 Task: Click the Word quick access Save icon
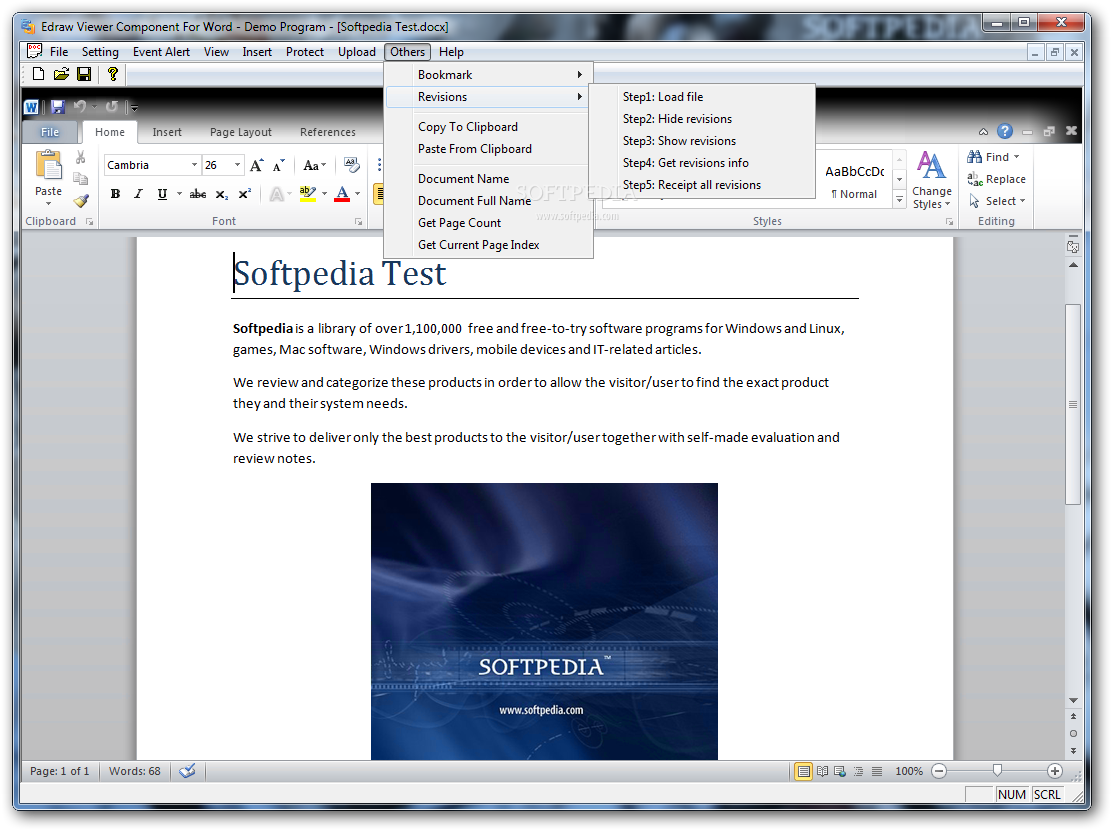tap(58, 107)
